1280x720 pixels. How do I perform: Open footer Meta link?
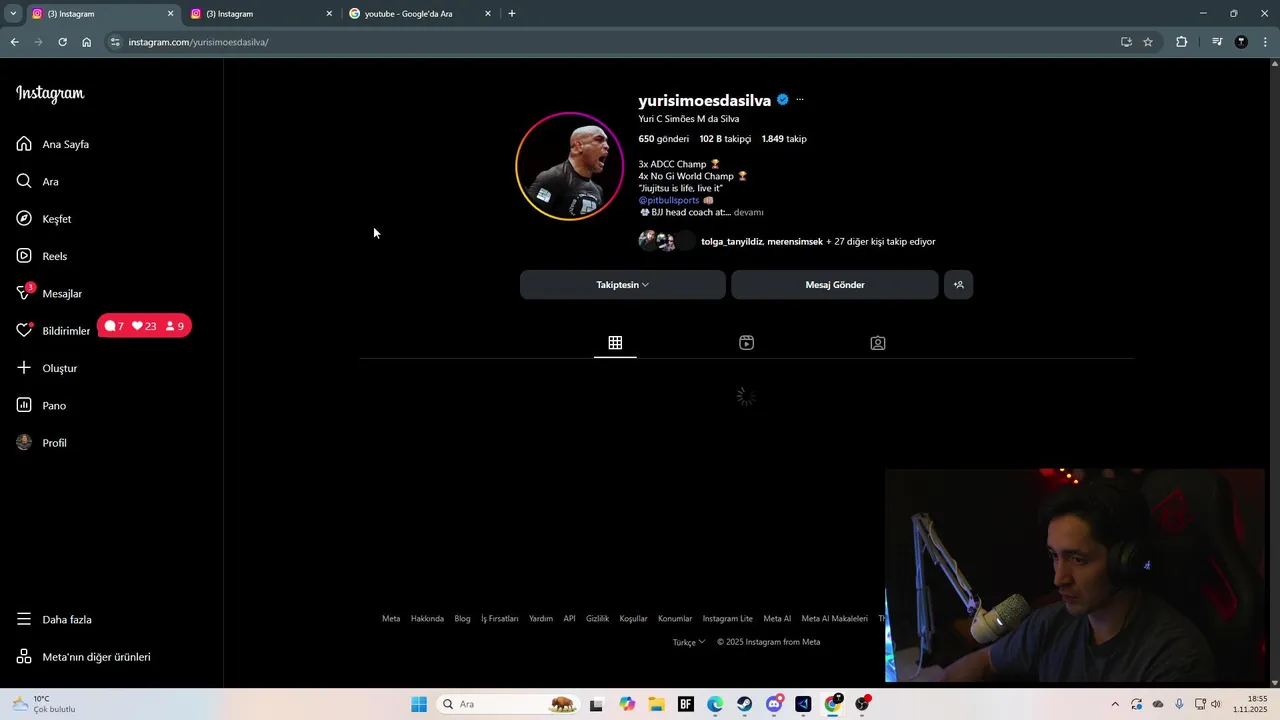click(391, 619)
